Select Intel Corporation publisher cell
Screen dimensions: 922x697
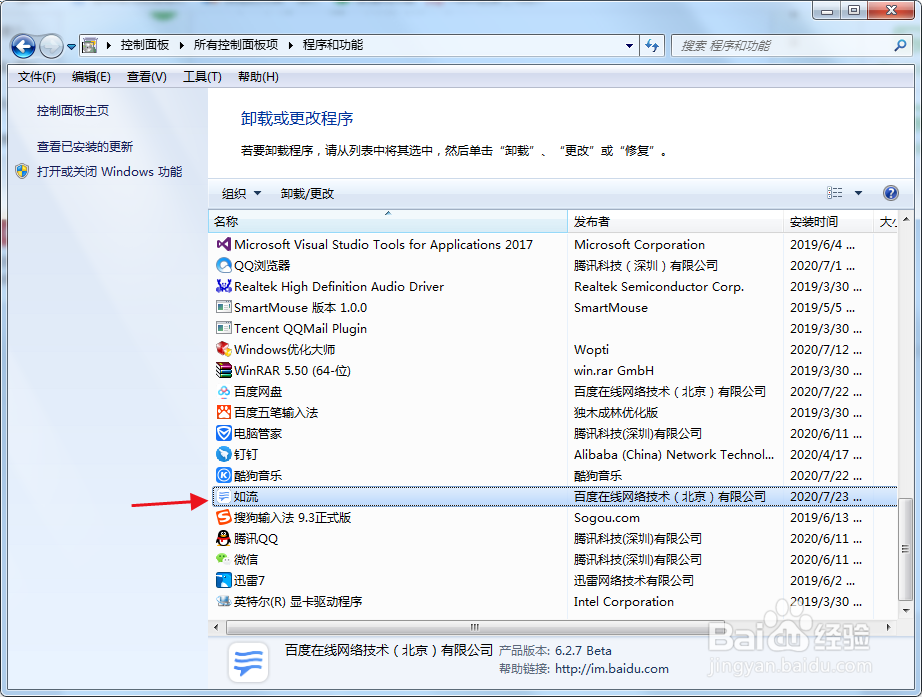click(x=623, y=602)
